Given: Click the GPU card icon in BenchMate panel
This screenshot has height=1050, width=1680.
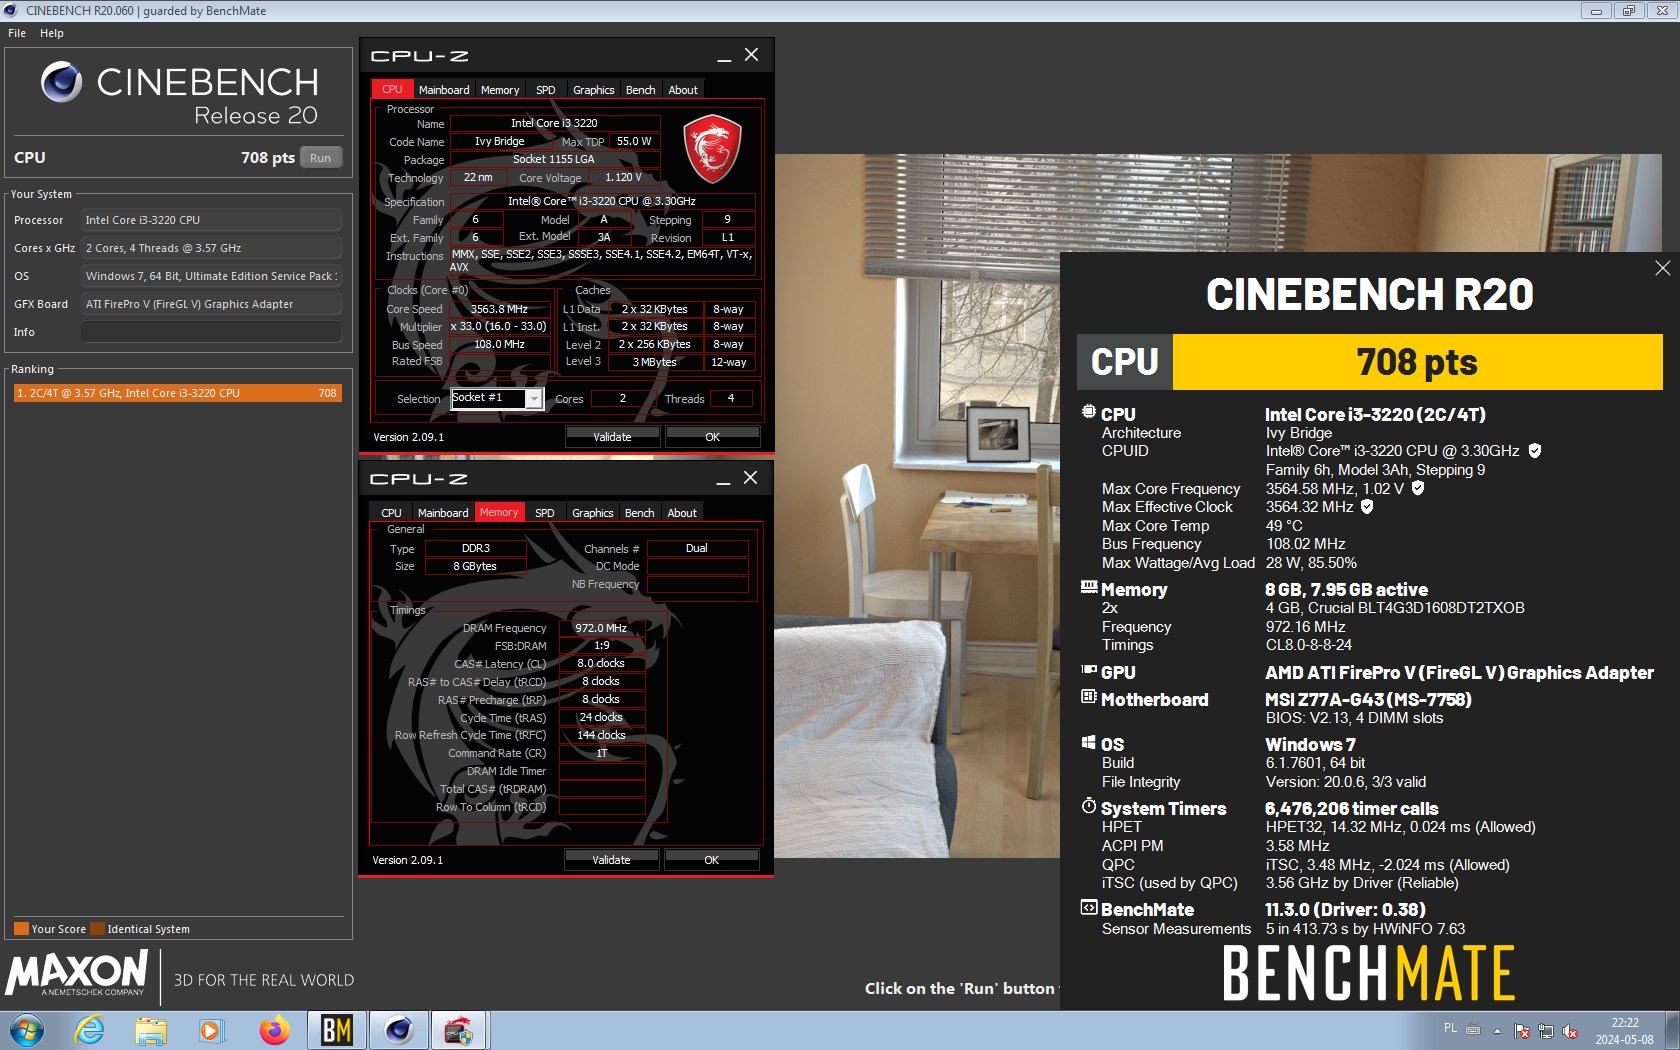Looking at the screenshot, I should [x=1089, y=671].
